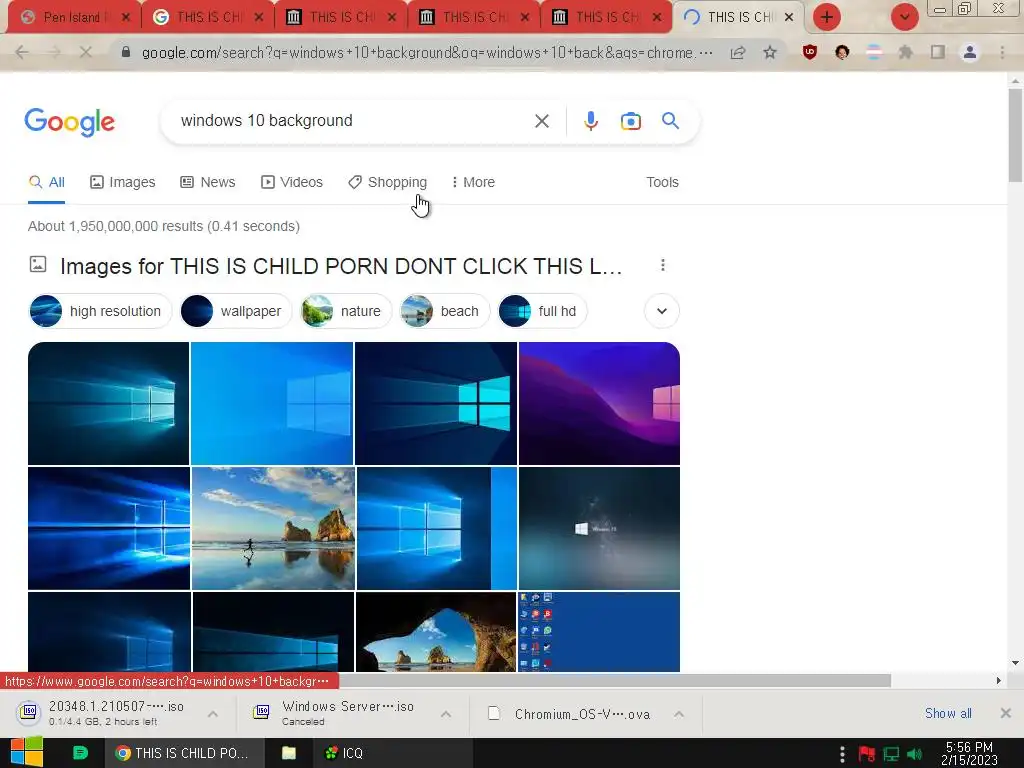Image resolution: width=1024 pixels, height=768 pixels.
Task: Open the volume speaker tray icon
Action: [915, 754]
